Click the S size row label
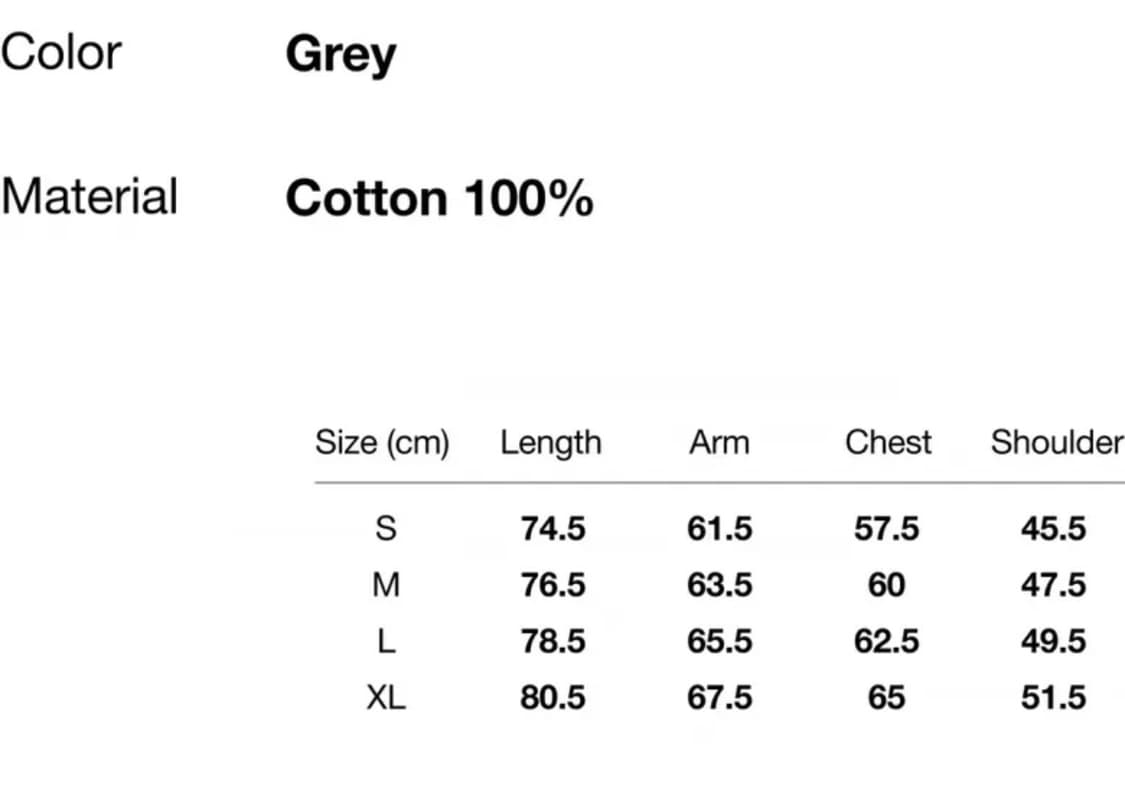This screenshot has width=1125, height=793. (385, 528)
